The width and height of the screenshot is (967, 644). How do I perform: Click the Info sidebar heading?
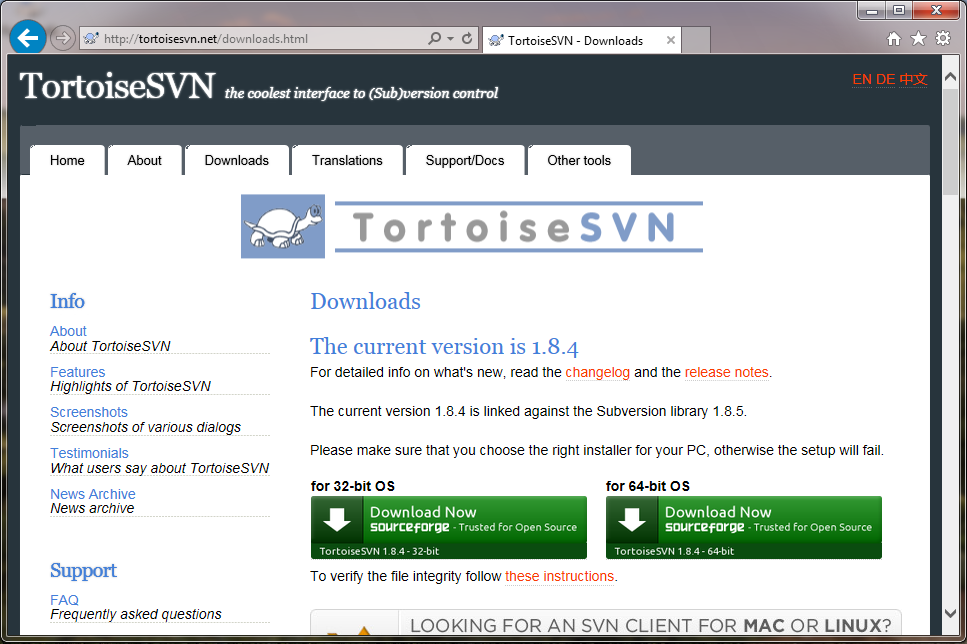click(x=67, y=302)
